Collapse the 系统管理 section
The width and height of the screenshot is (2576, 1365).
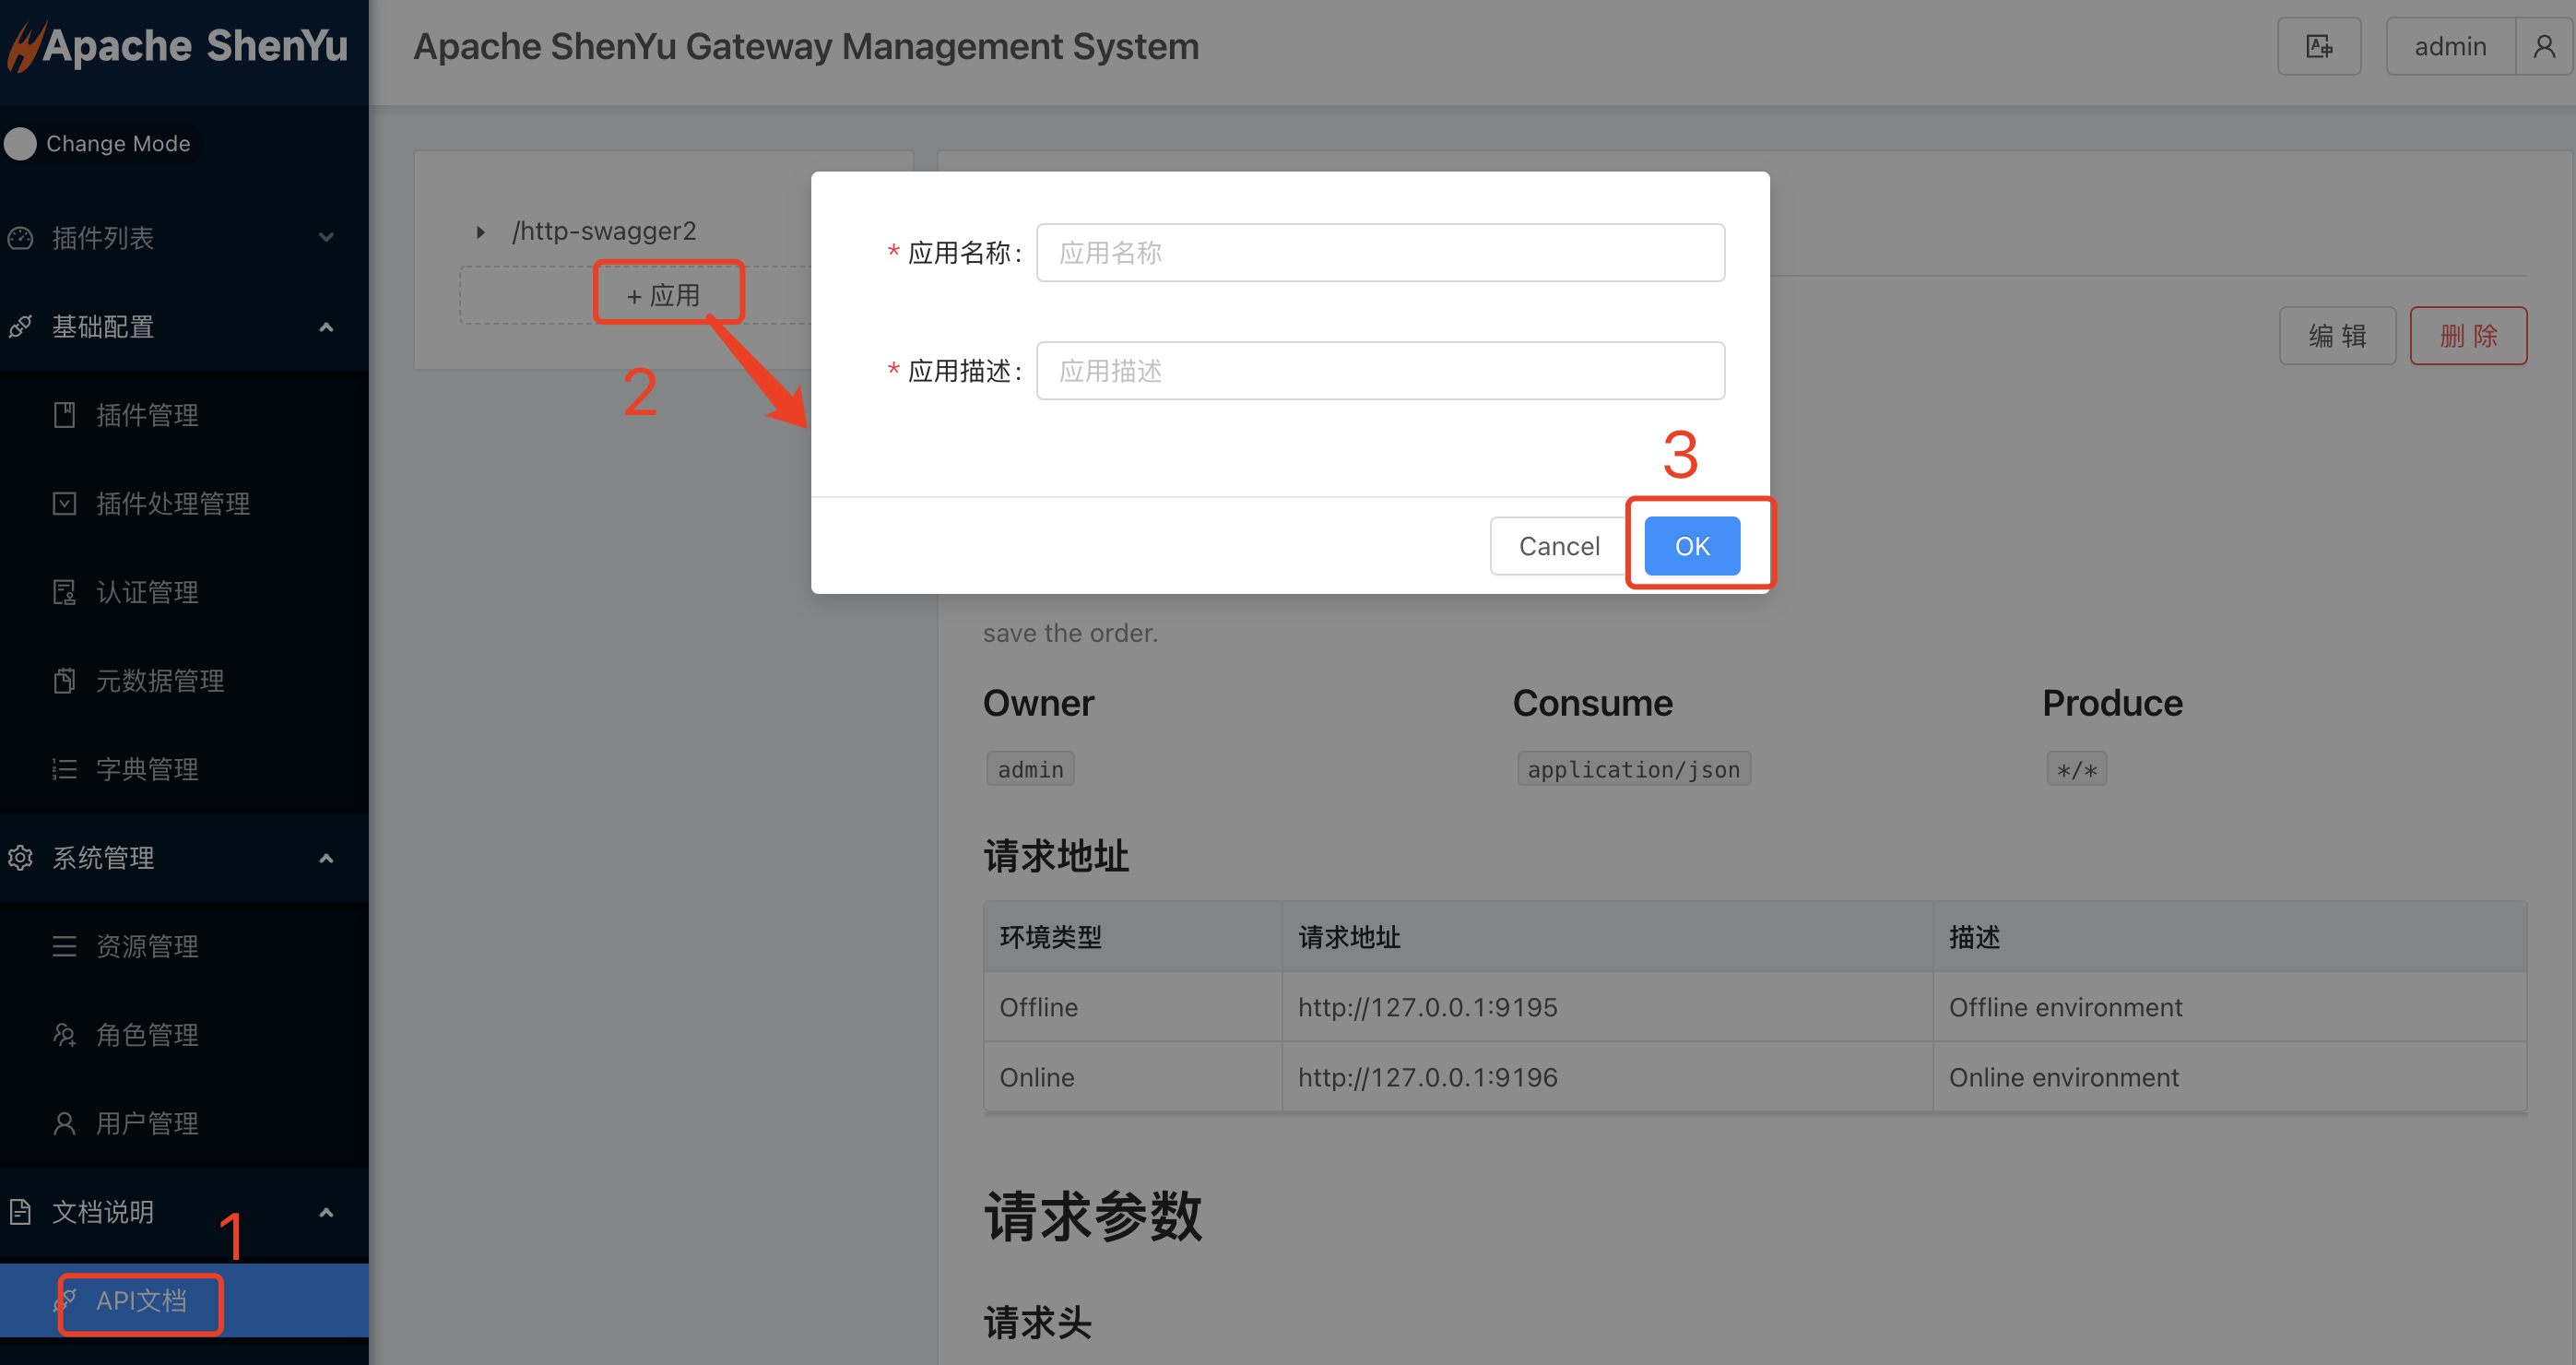pyautogui.click(x=326, y=857)
